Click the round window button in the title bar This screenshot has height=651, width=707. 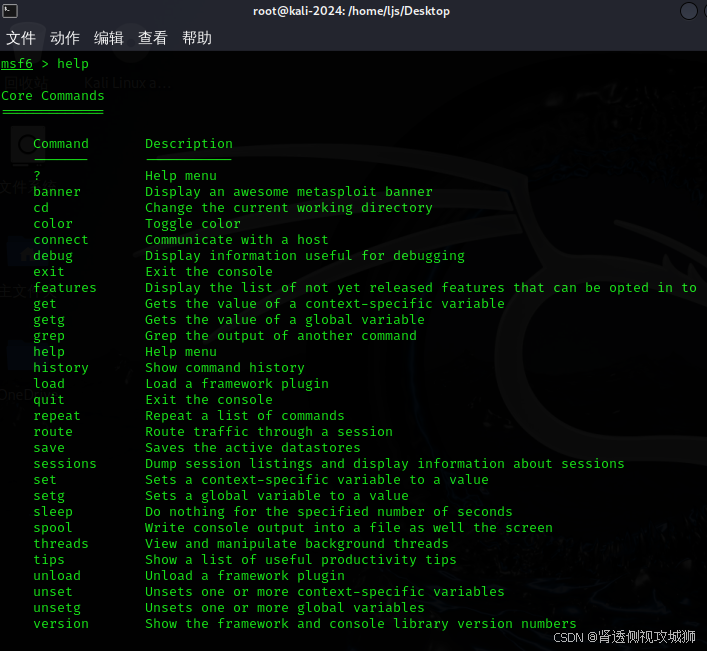coord(689,11)
